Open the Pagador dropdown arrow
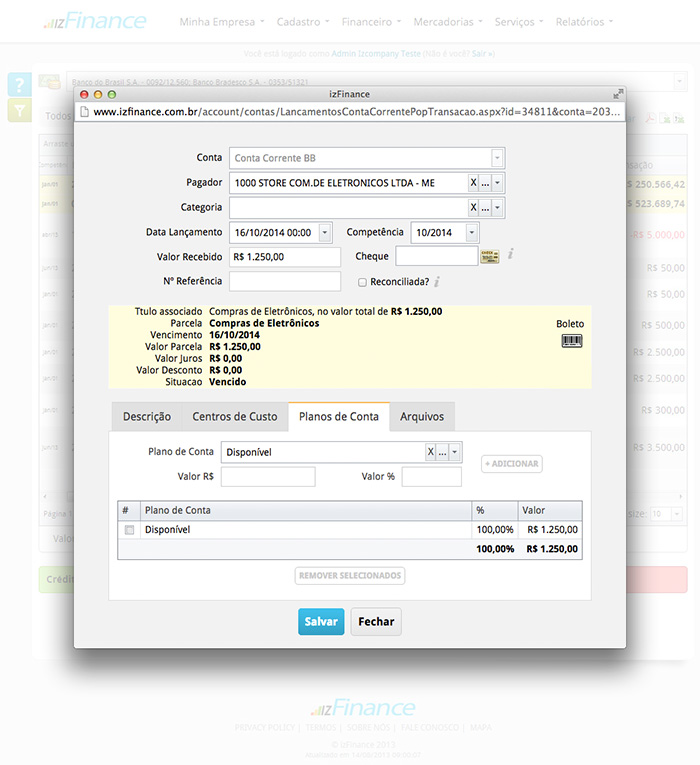The height and width of the screenshot is (765, 700). (497, 183)
